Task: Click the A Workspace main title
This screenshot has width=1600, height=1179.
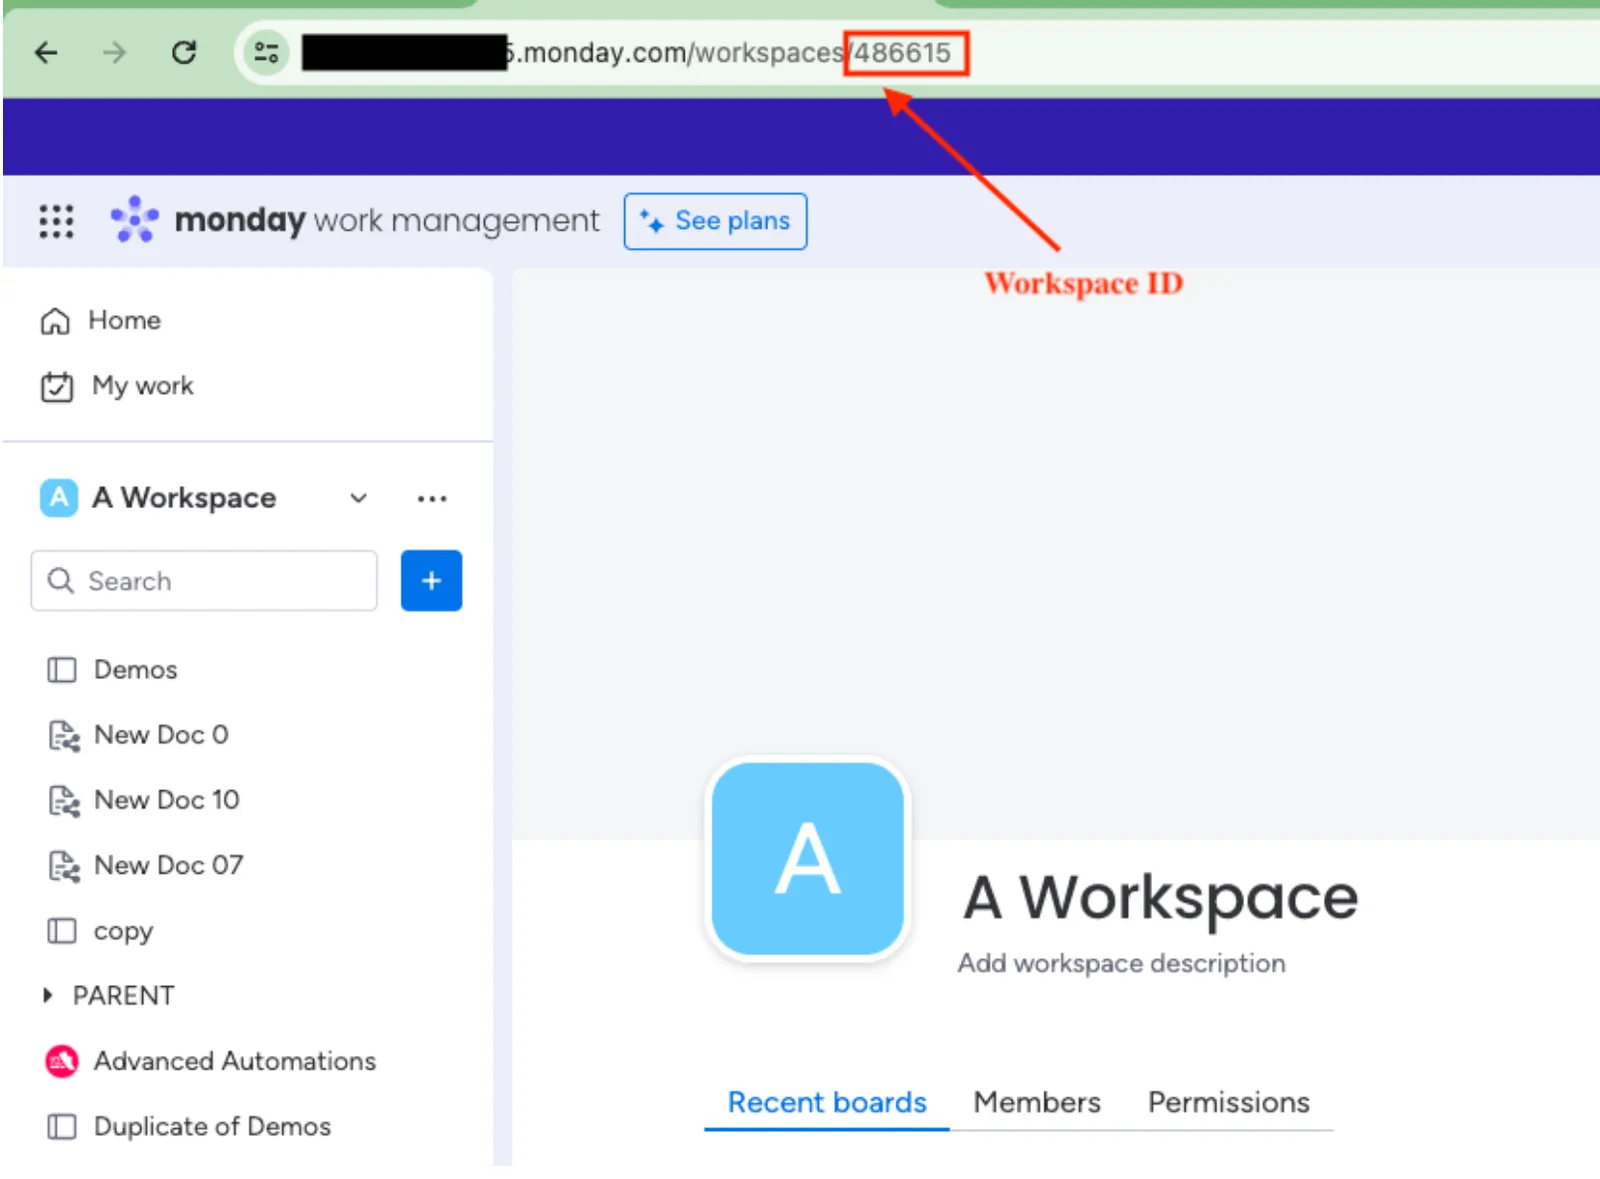Action: pyautogui.click(x=1160, y=897)
